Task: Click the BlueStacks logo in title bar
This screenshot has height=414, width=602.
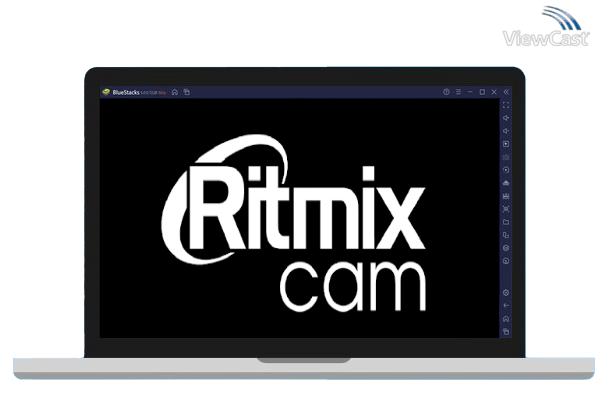Action: [x=106, y=92]
